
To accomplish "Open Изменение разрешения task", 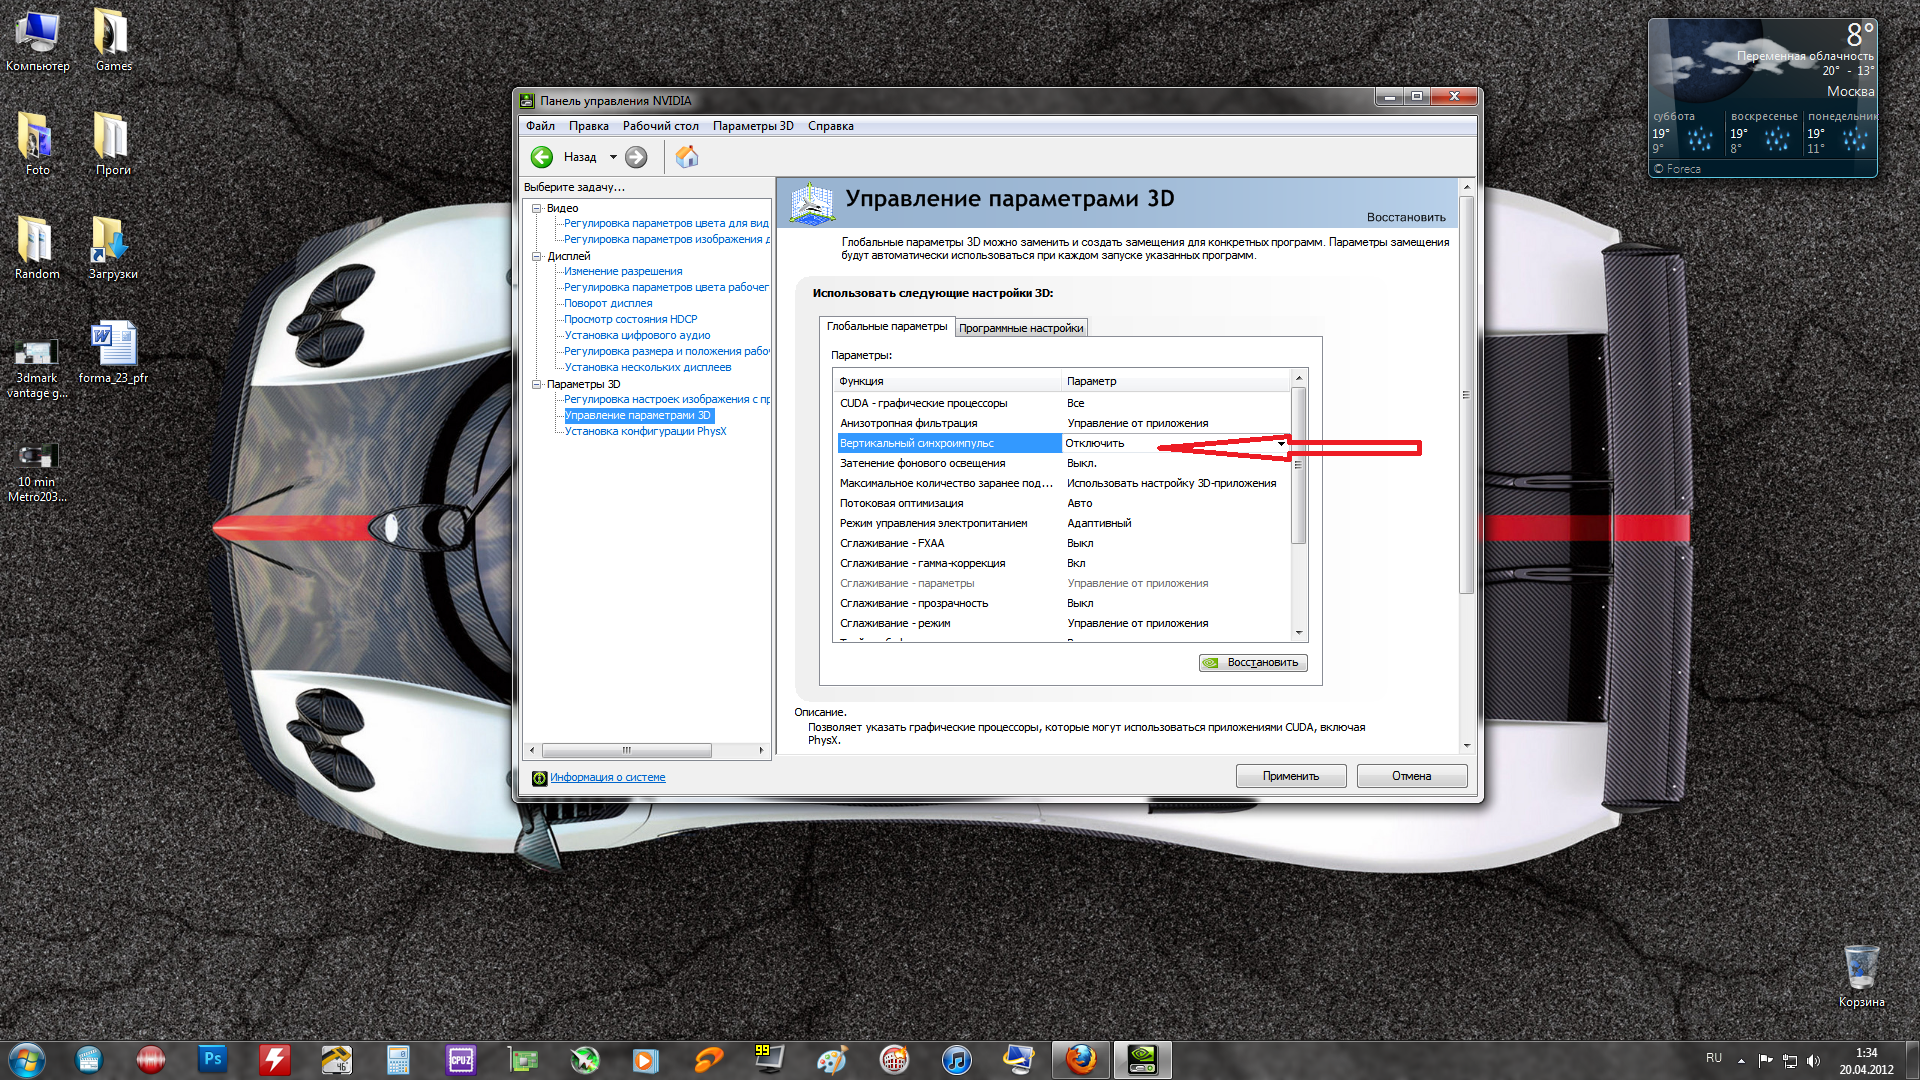I will tap(623, 271).
